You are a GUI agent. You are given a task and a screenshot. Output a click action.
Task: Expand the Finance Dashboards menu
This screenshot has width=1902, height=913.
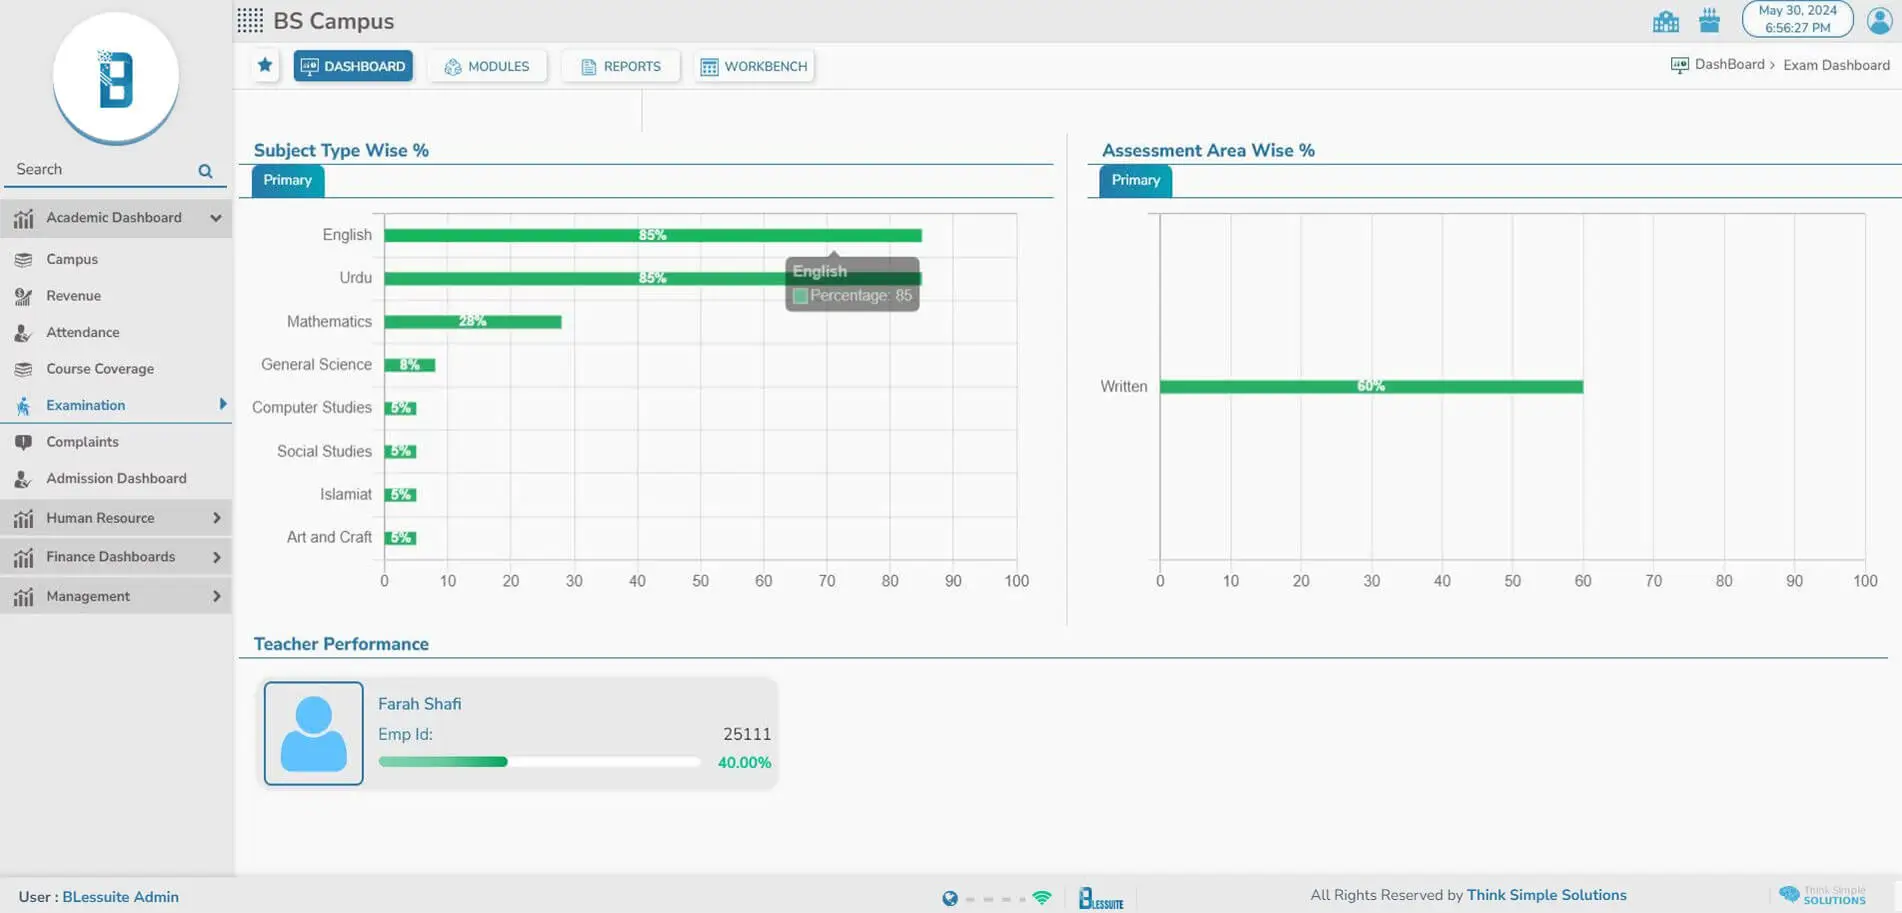click(216, 557)
